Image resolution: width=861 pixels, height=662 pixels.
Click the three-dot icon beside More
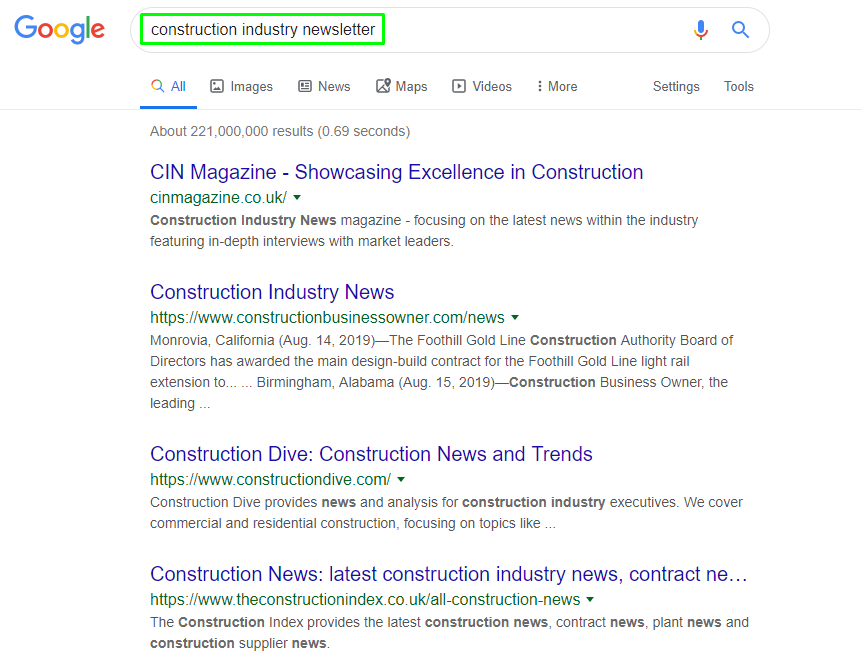point(540,86)
